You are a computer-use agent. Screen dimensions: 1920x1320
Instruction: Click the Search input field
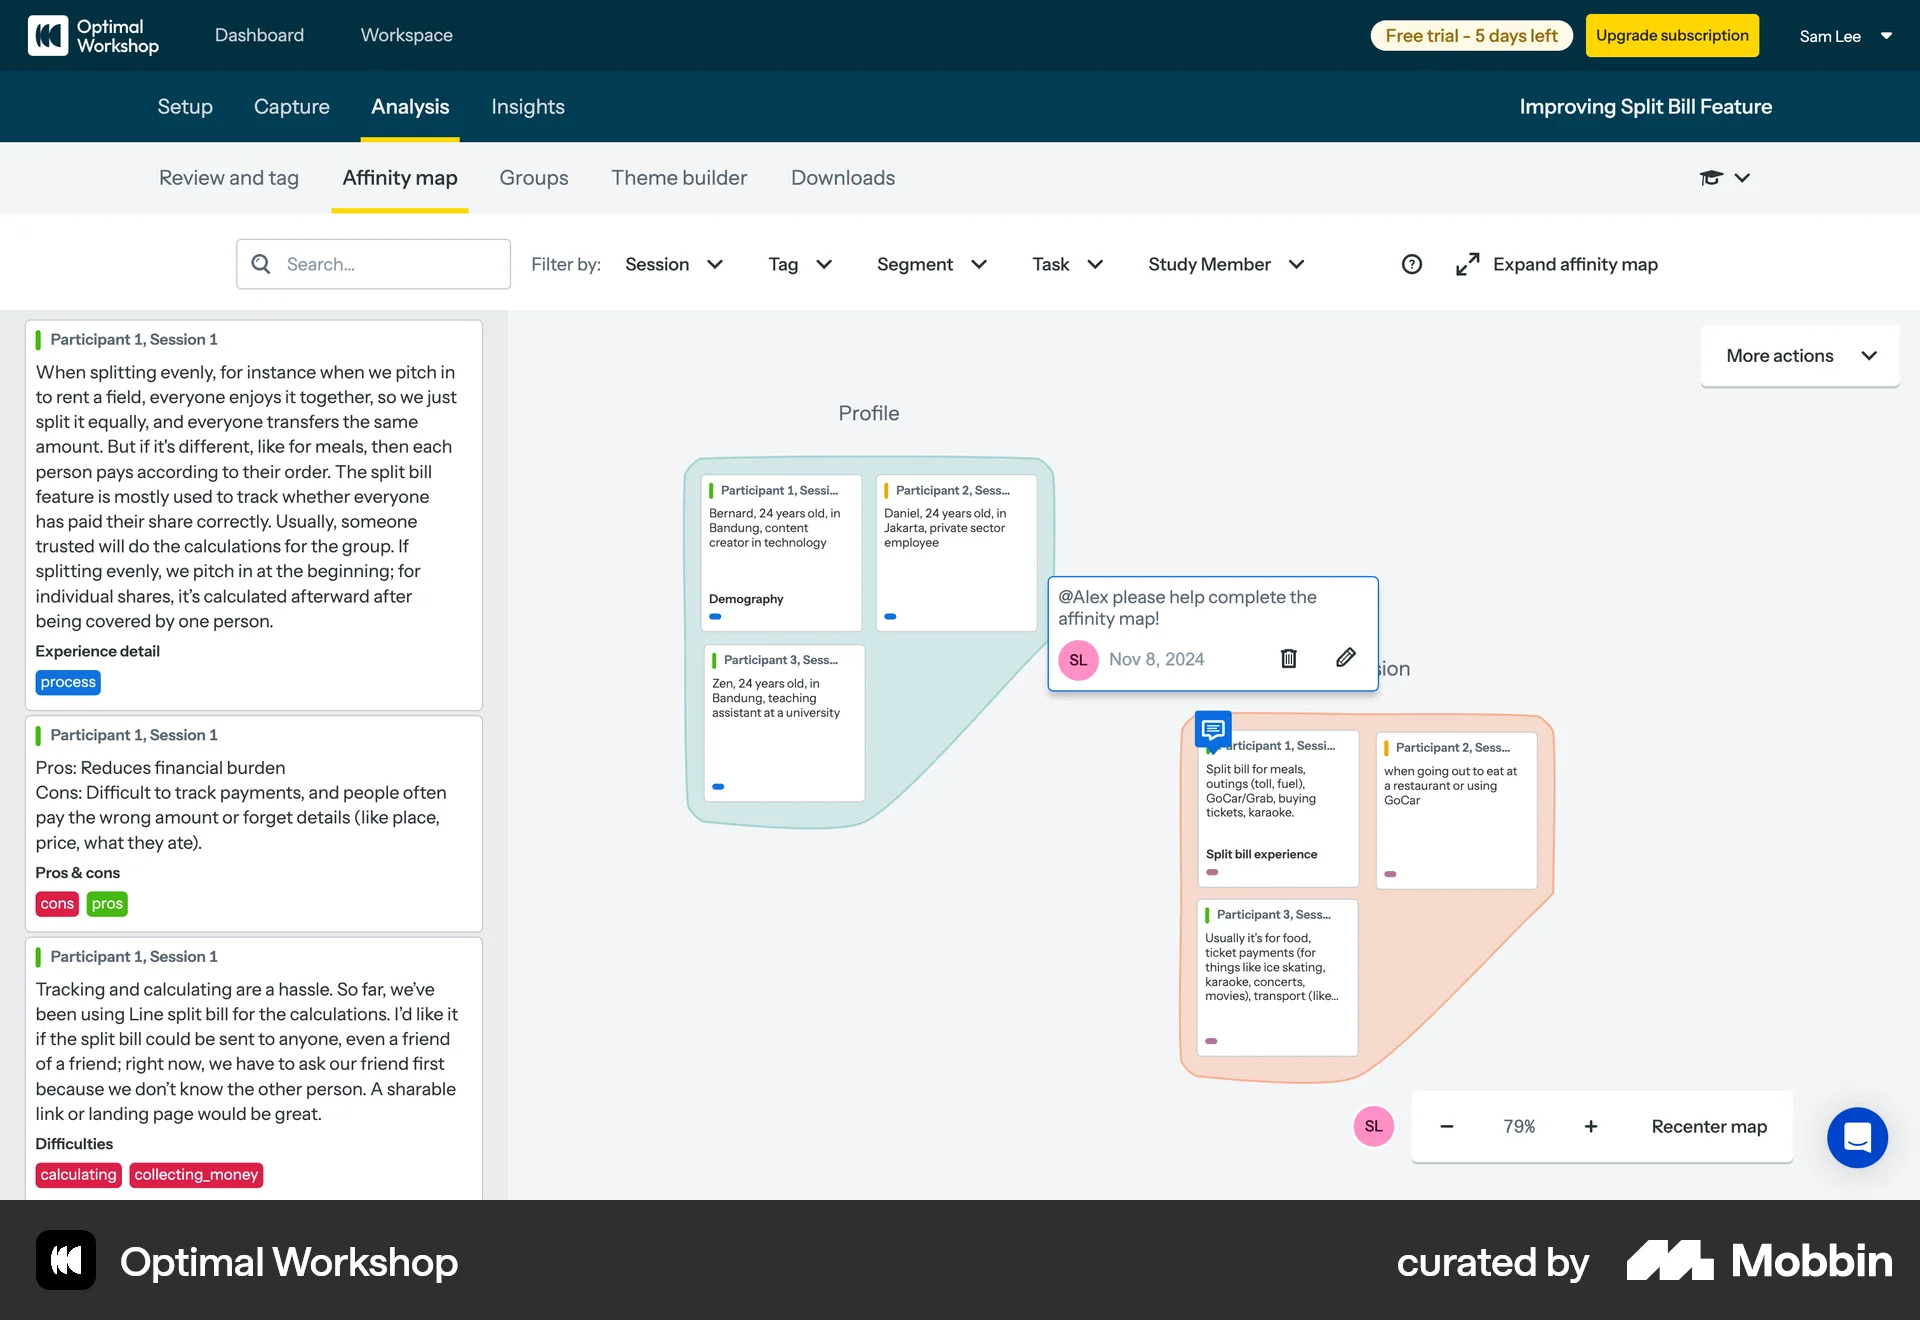click(x=380, y=264)
